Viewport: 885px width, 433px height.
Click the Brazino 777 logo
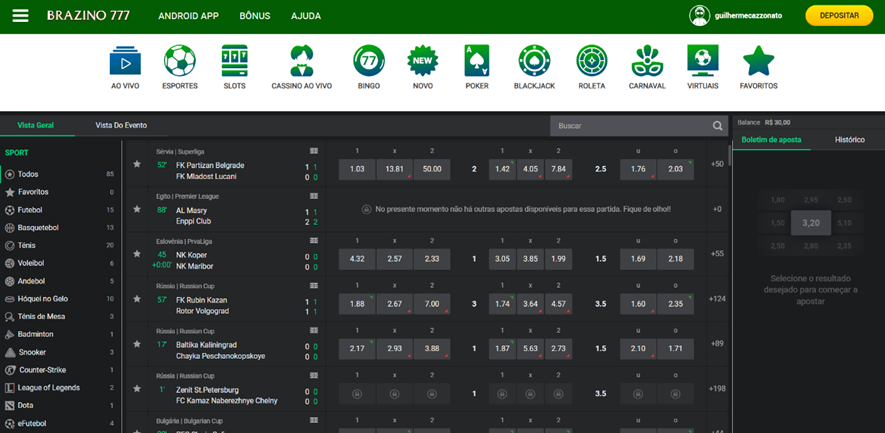pos(88,16)
